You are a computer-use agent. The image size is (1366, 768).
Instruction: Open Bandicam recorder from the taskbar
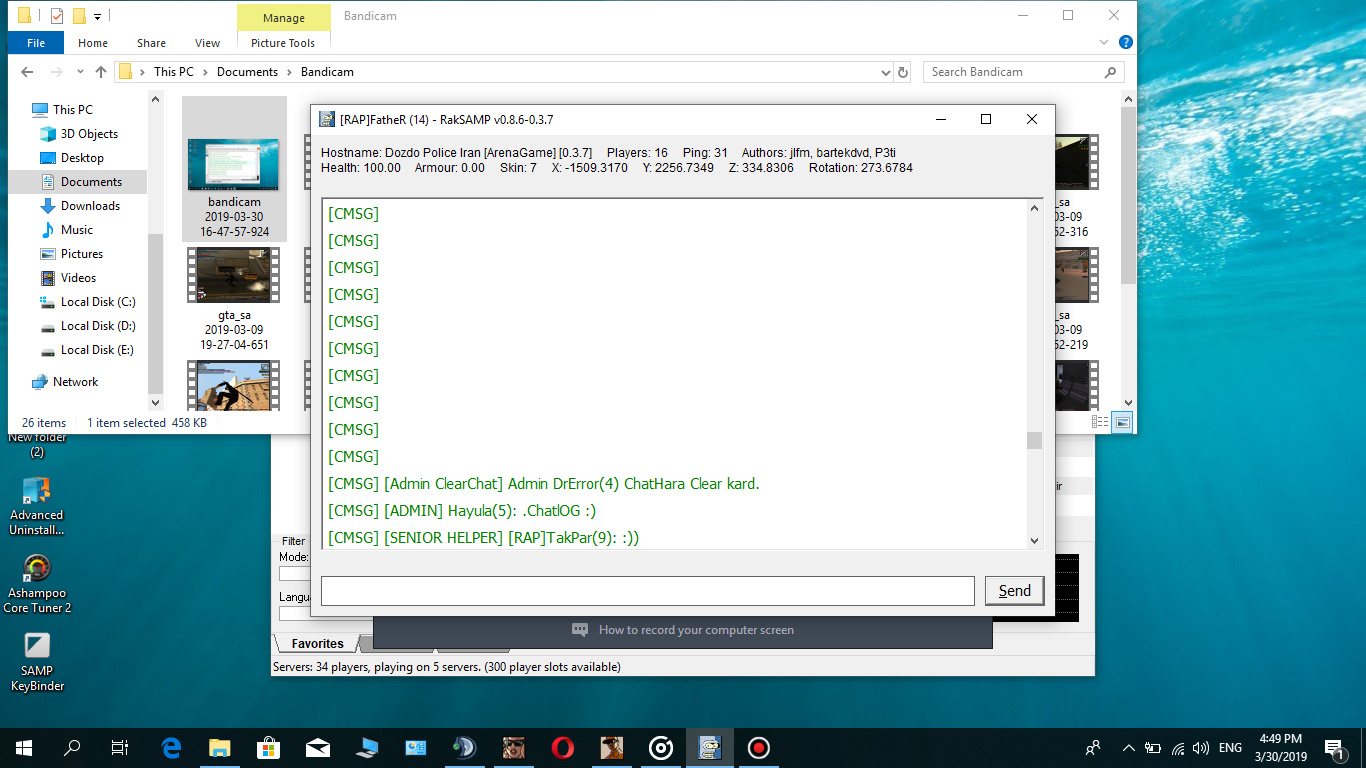pos(759,748)
